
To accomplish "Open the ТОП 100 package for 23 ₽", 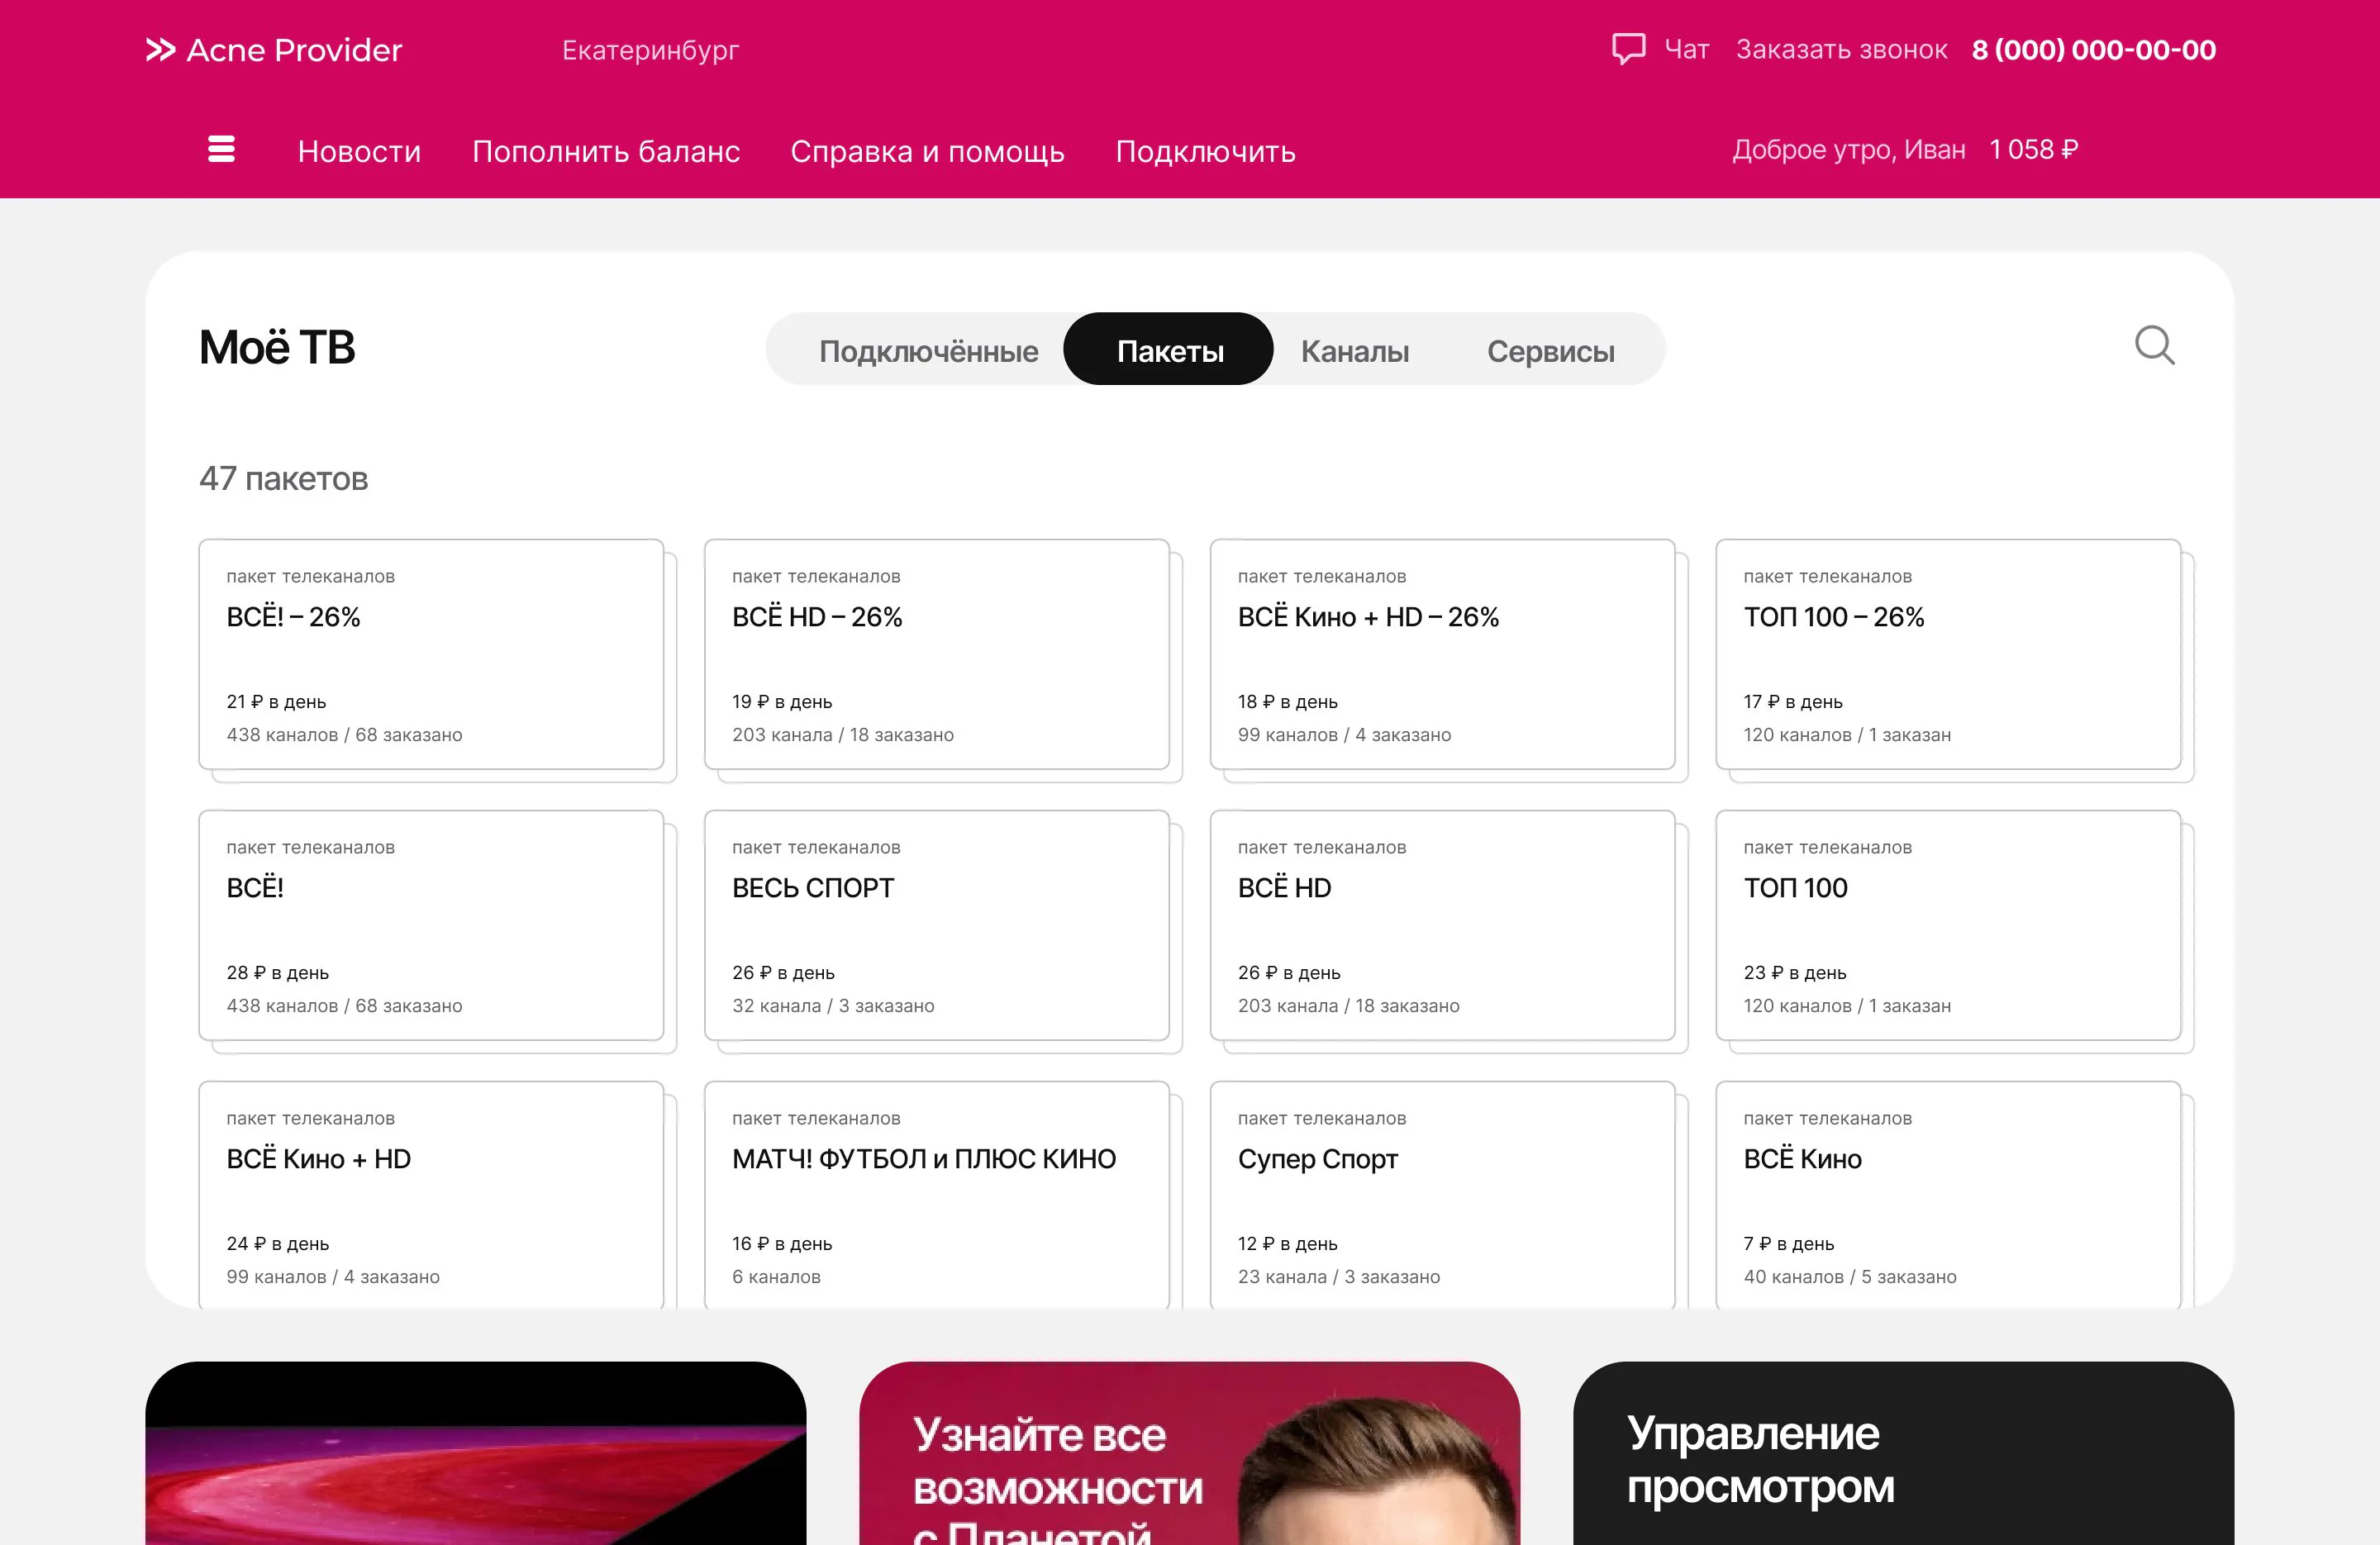I will [1948, 925].
